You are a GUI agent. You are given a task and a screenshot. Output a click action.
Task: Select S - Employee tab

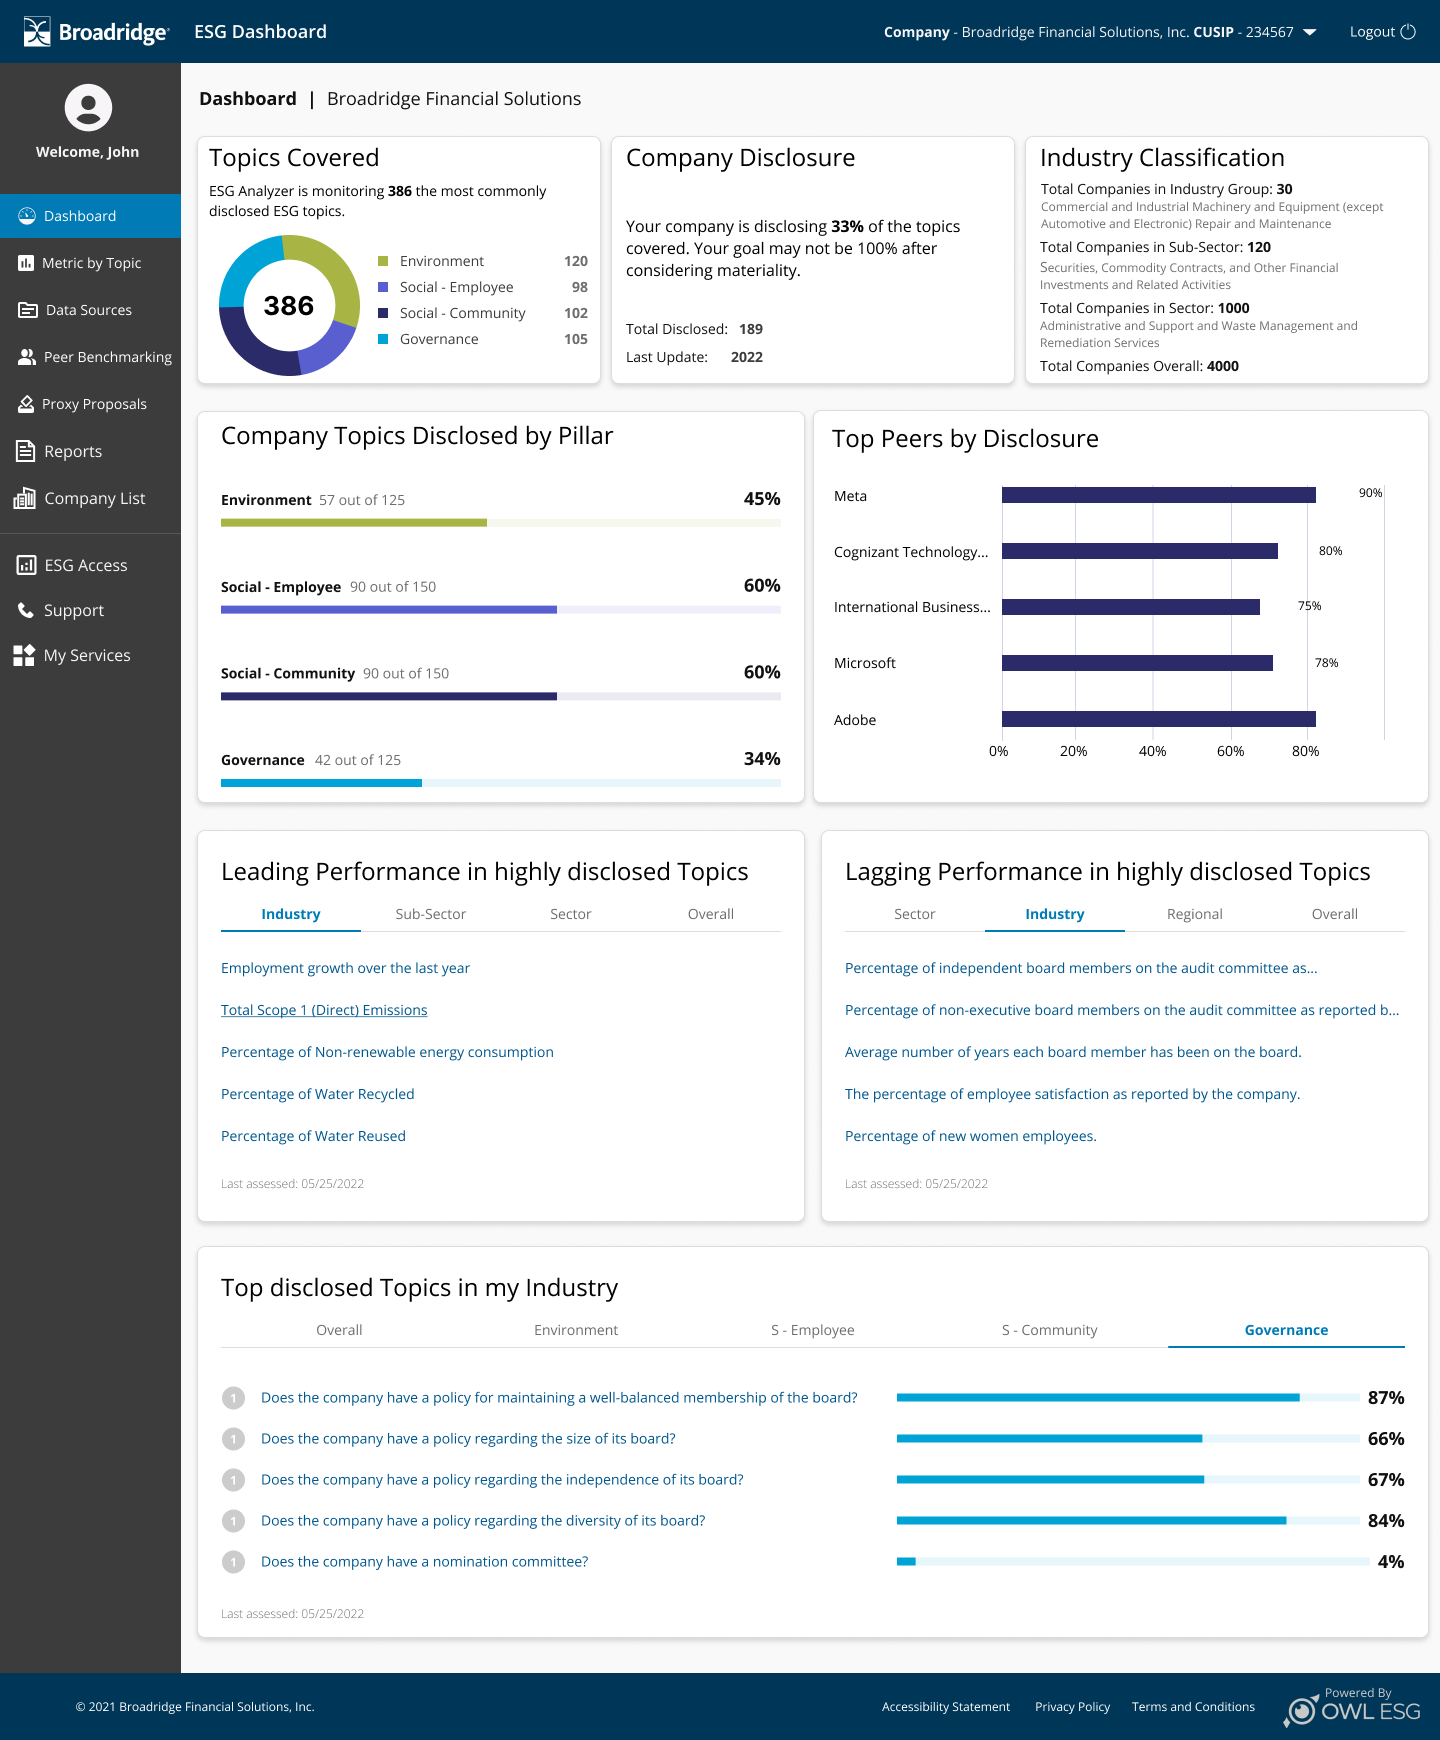coord(813,1330)
